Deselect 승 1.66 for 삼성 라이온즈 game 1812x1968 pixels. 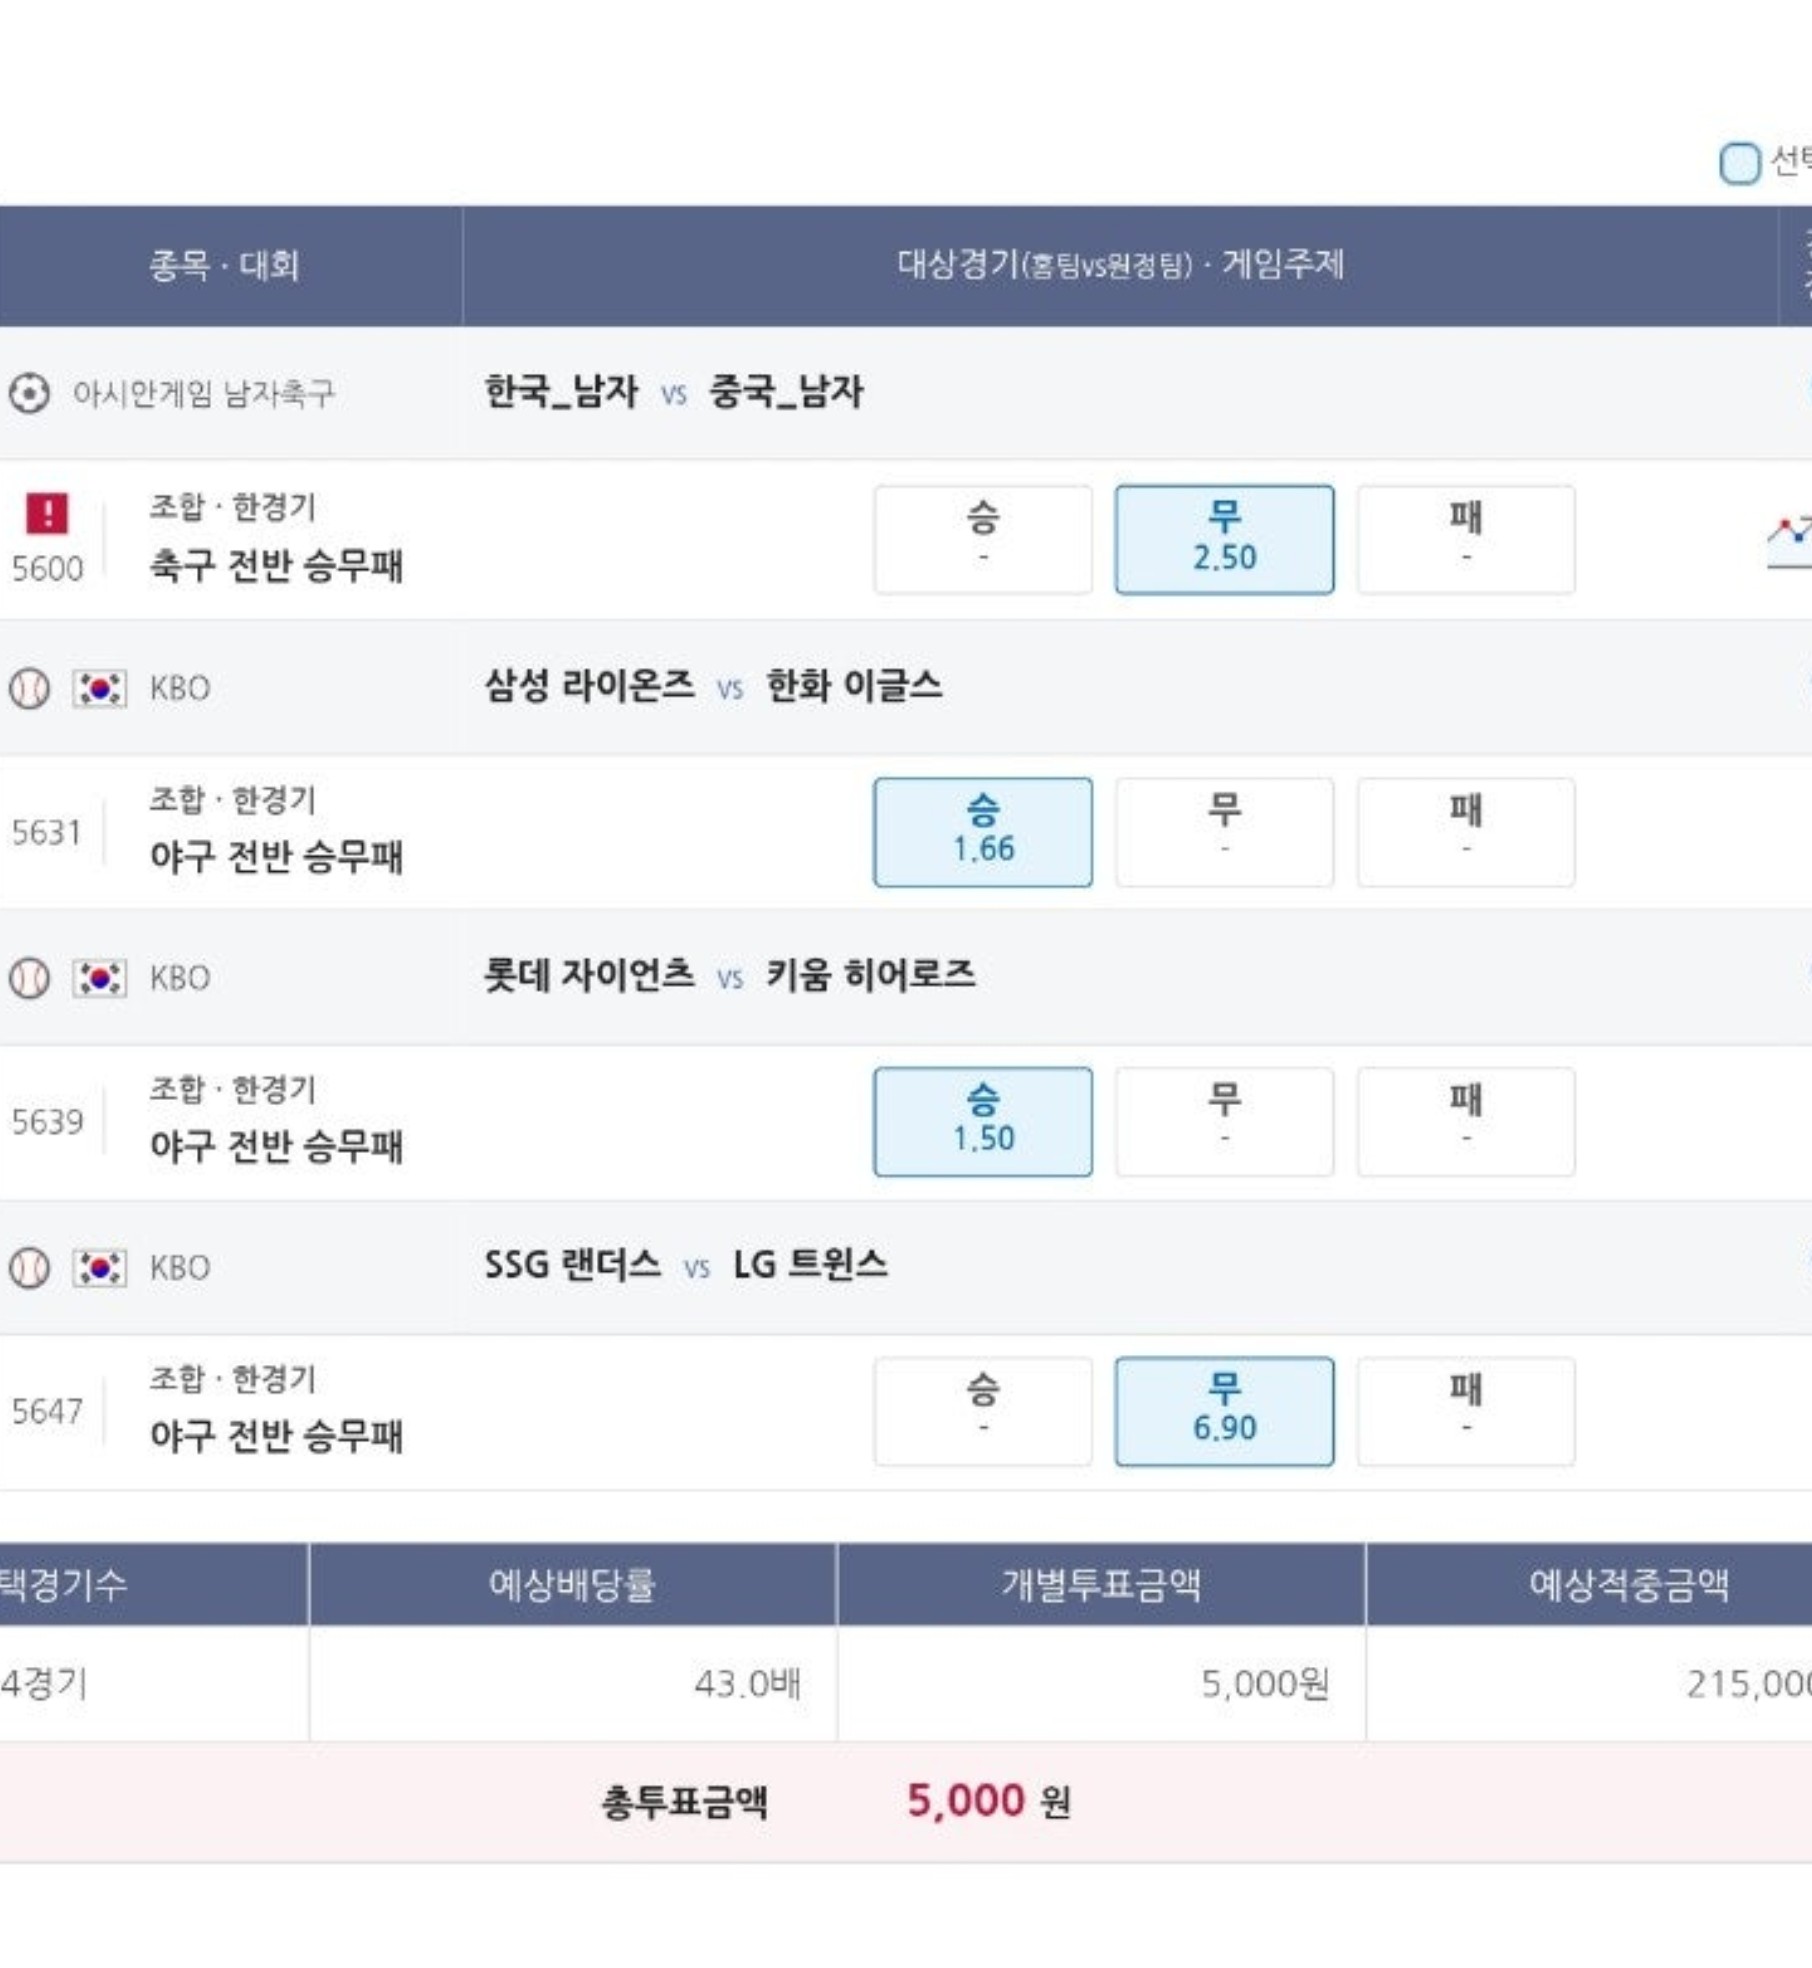coord(983,832)
